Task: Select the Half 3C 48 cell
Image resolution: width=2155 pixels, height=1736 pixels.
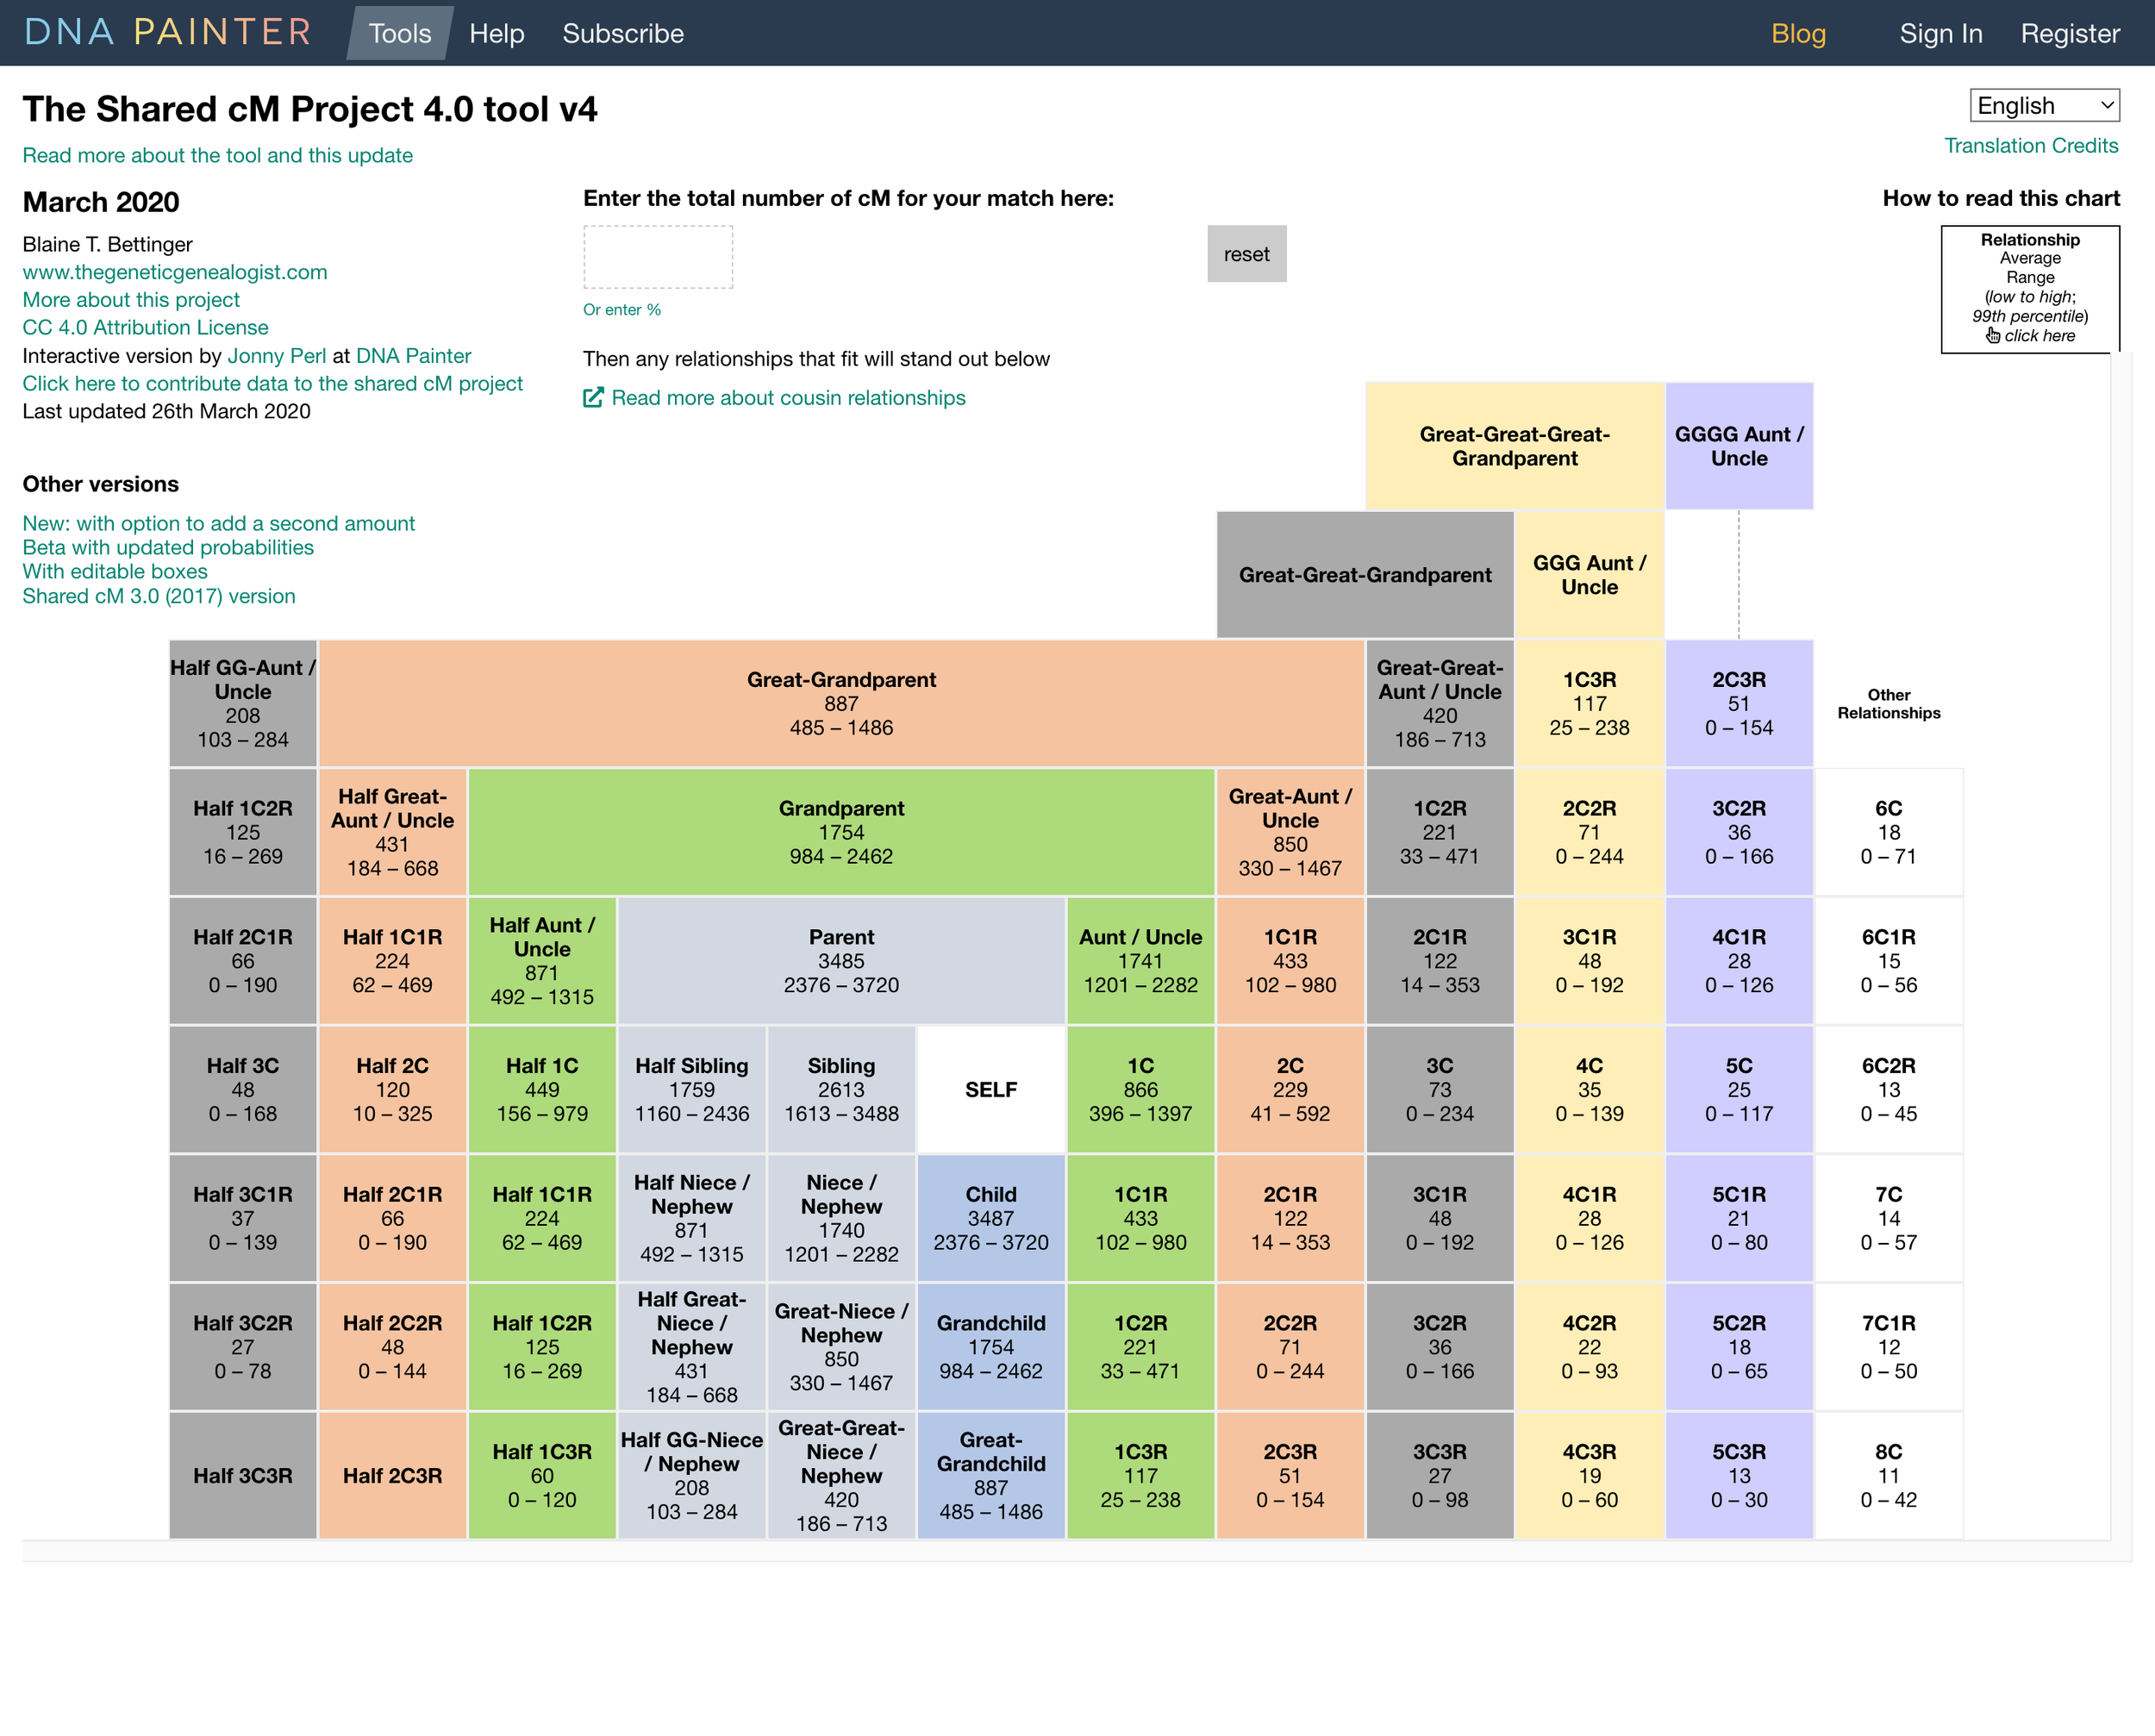Action: click(243, 1090)
